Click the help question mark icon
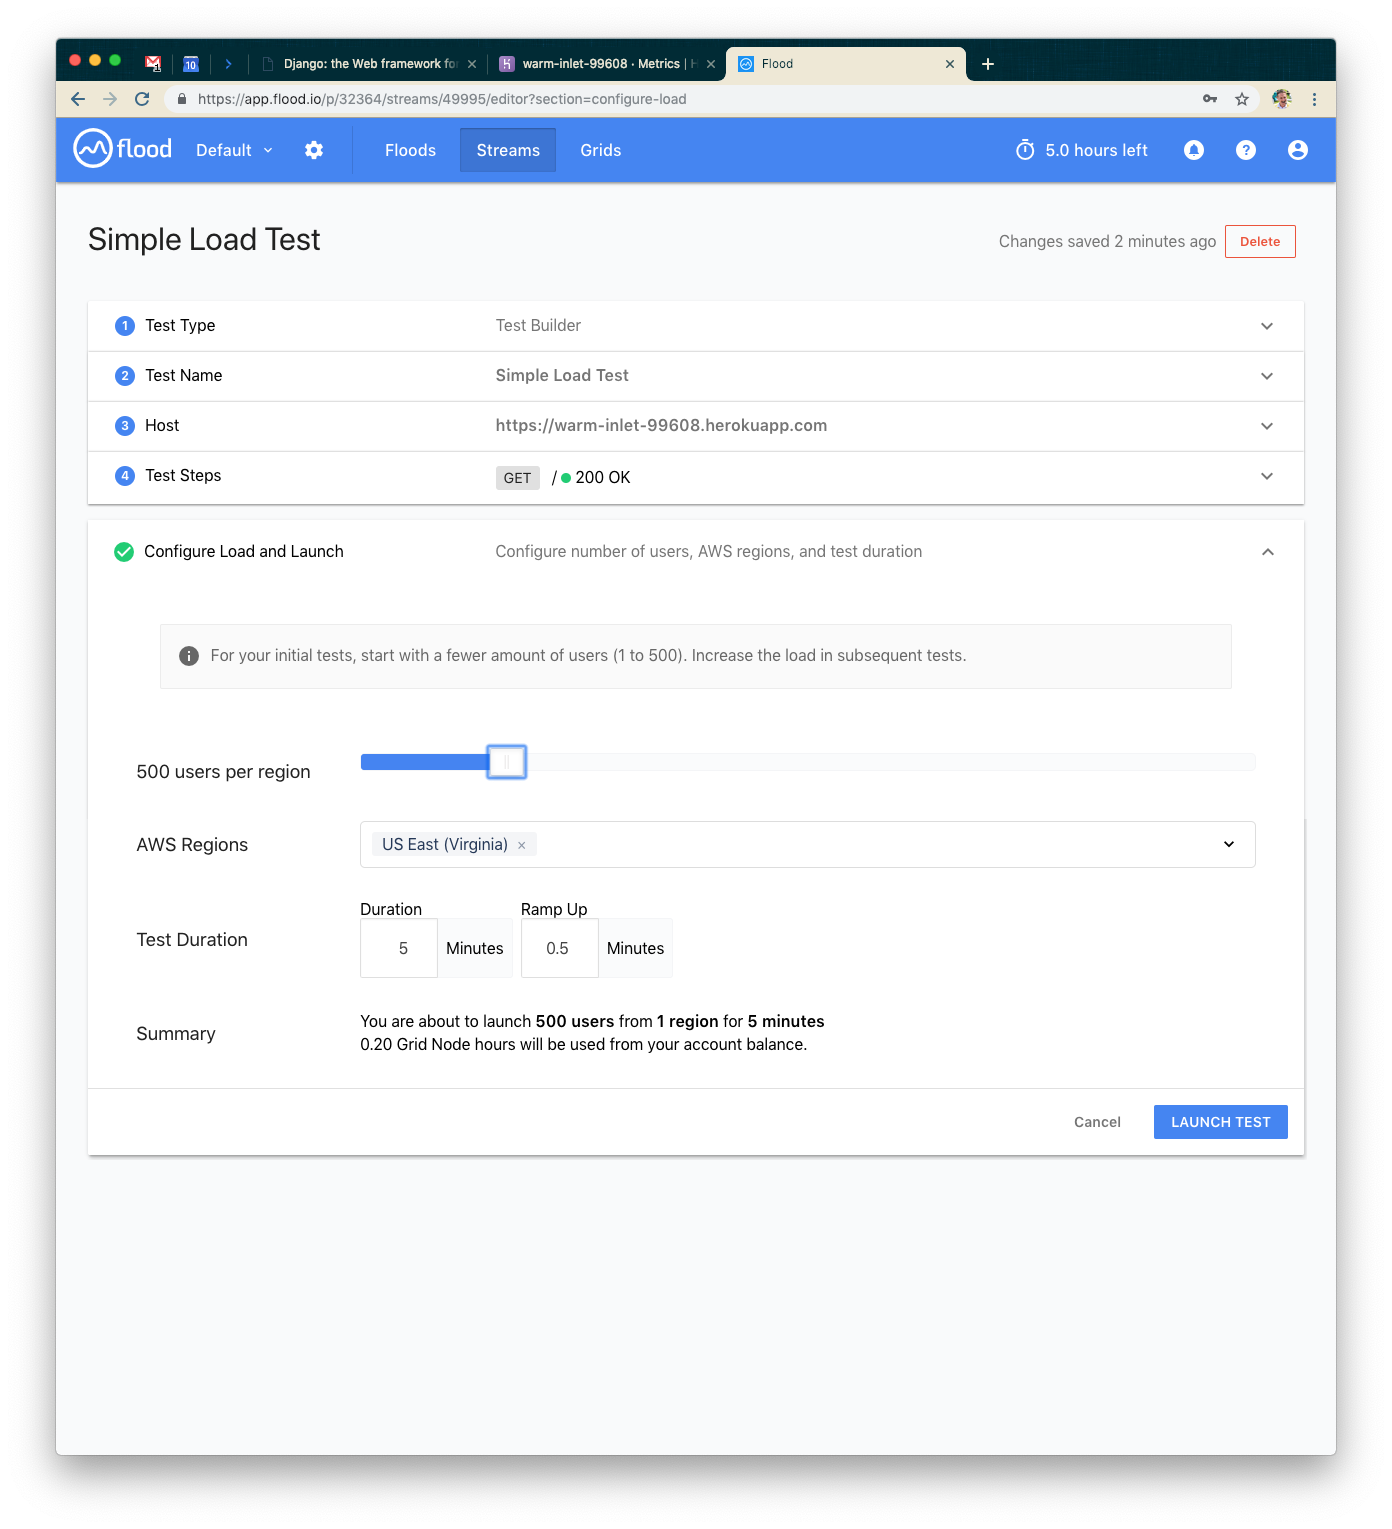 [x=1245, y=150]
